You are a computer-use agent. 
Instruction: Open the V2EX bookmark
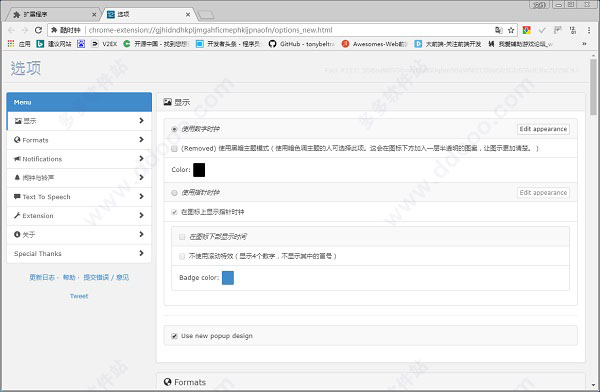click(x=104, y=44)
